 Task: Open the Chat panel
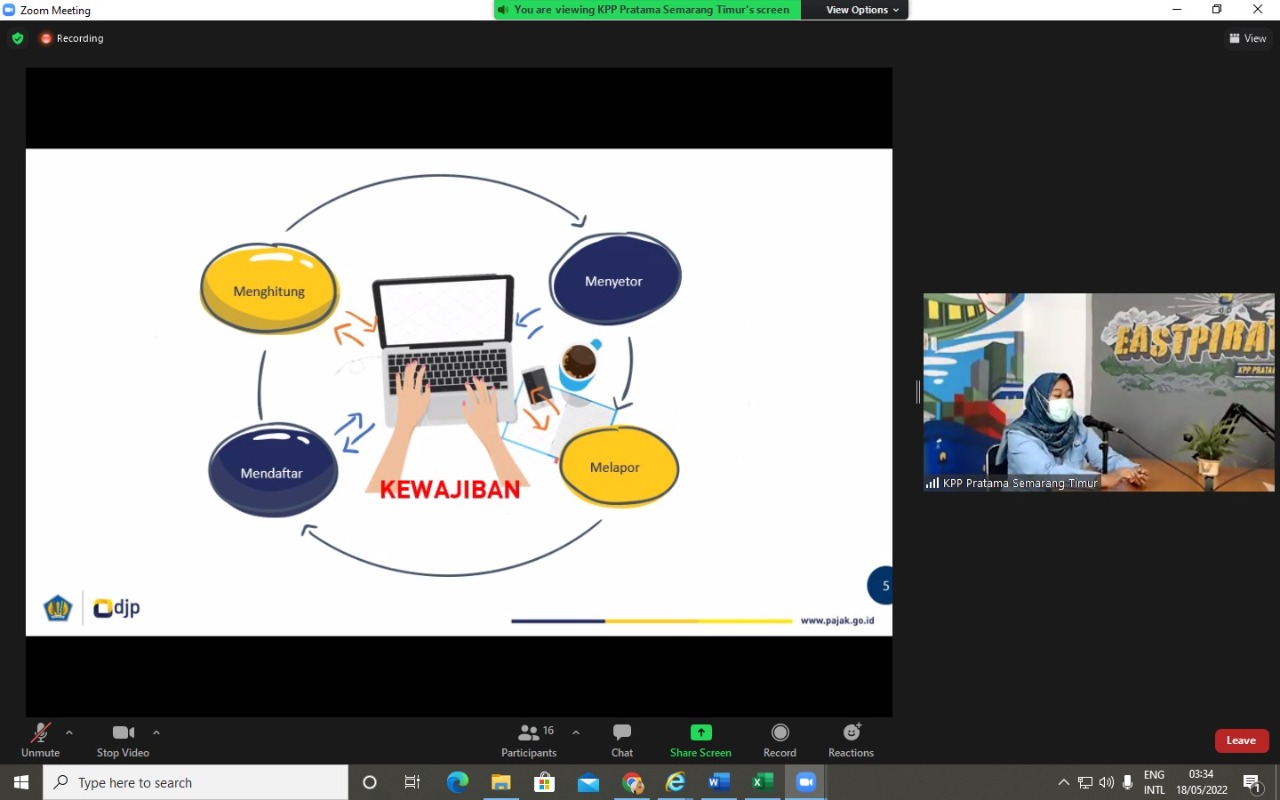[x=622, y=740]
